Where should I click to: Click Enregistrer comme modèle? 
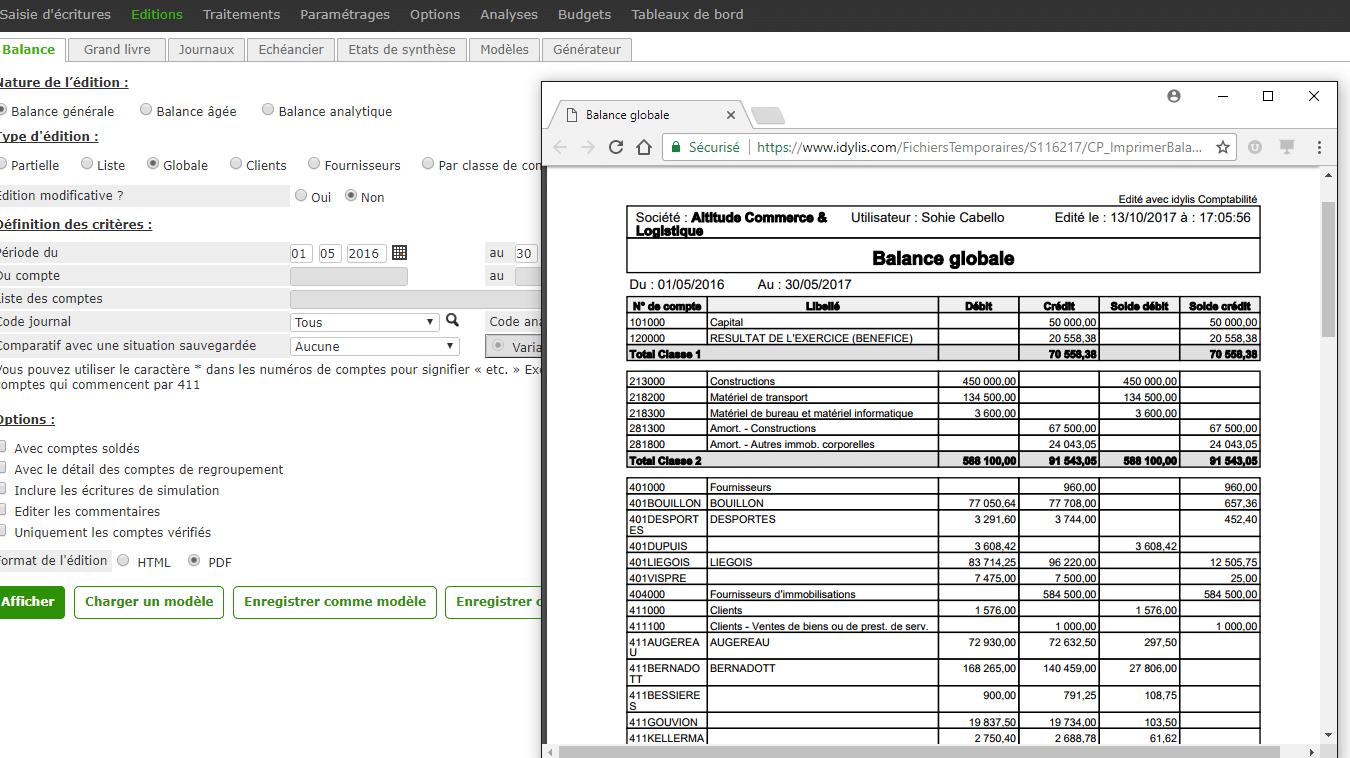point(334,602)
